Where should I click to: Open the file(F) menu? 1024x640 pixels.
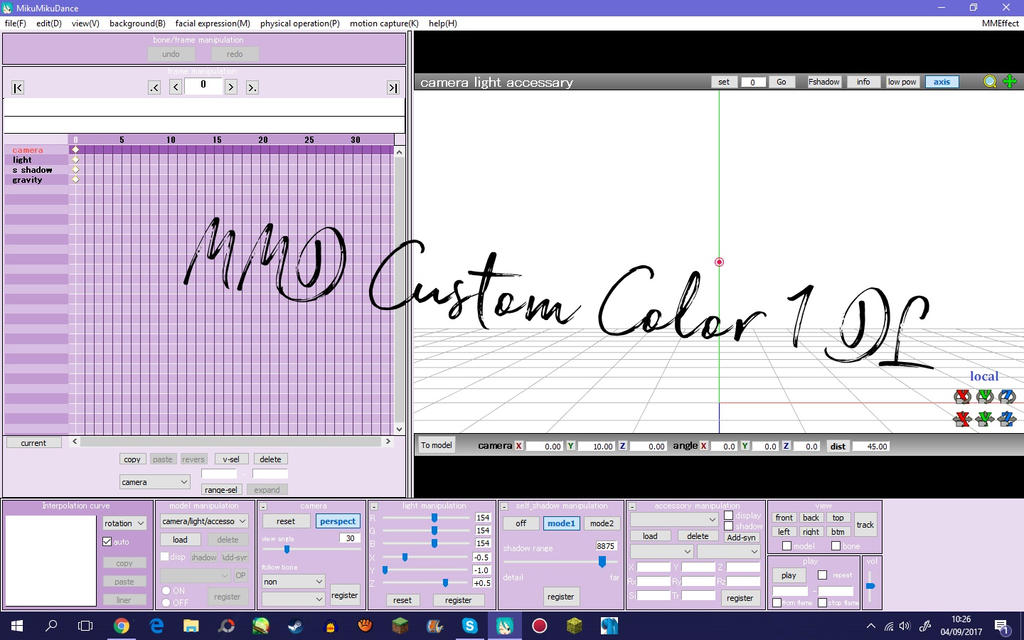(16, 24)
